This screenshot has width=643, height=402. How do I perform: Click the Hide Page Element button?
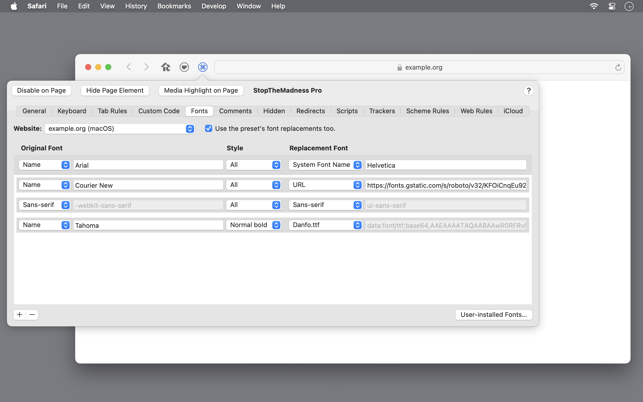pos(115,91)
